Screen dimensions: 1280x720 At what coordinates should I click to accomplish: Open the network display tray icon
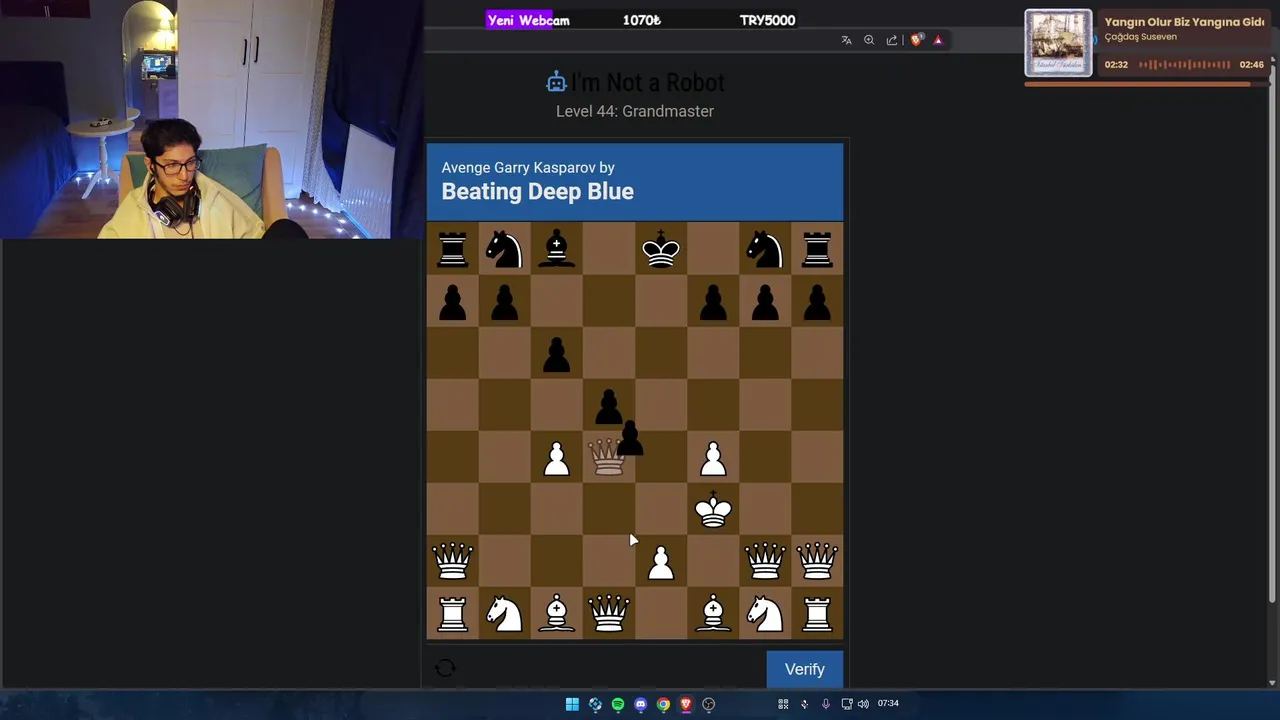pyautogui.click(x=846, y=704)
